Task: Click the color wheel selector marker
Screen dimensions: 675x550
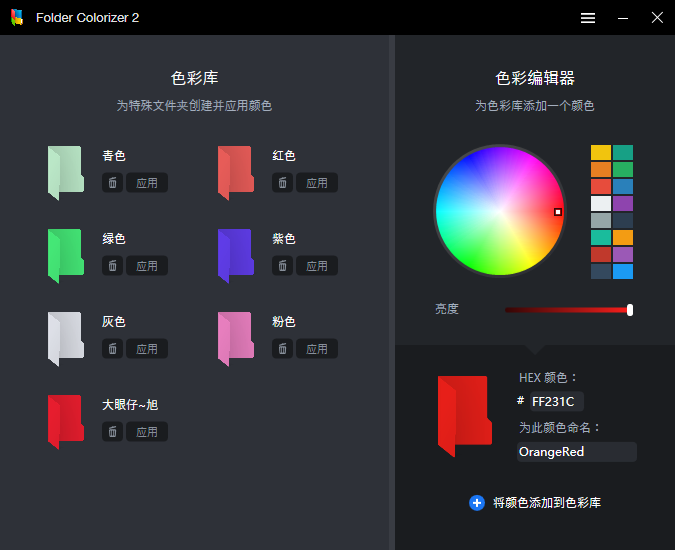Action: click(558, 212)
